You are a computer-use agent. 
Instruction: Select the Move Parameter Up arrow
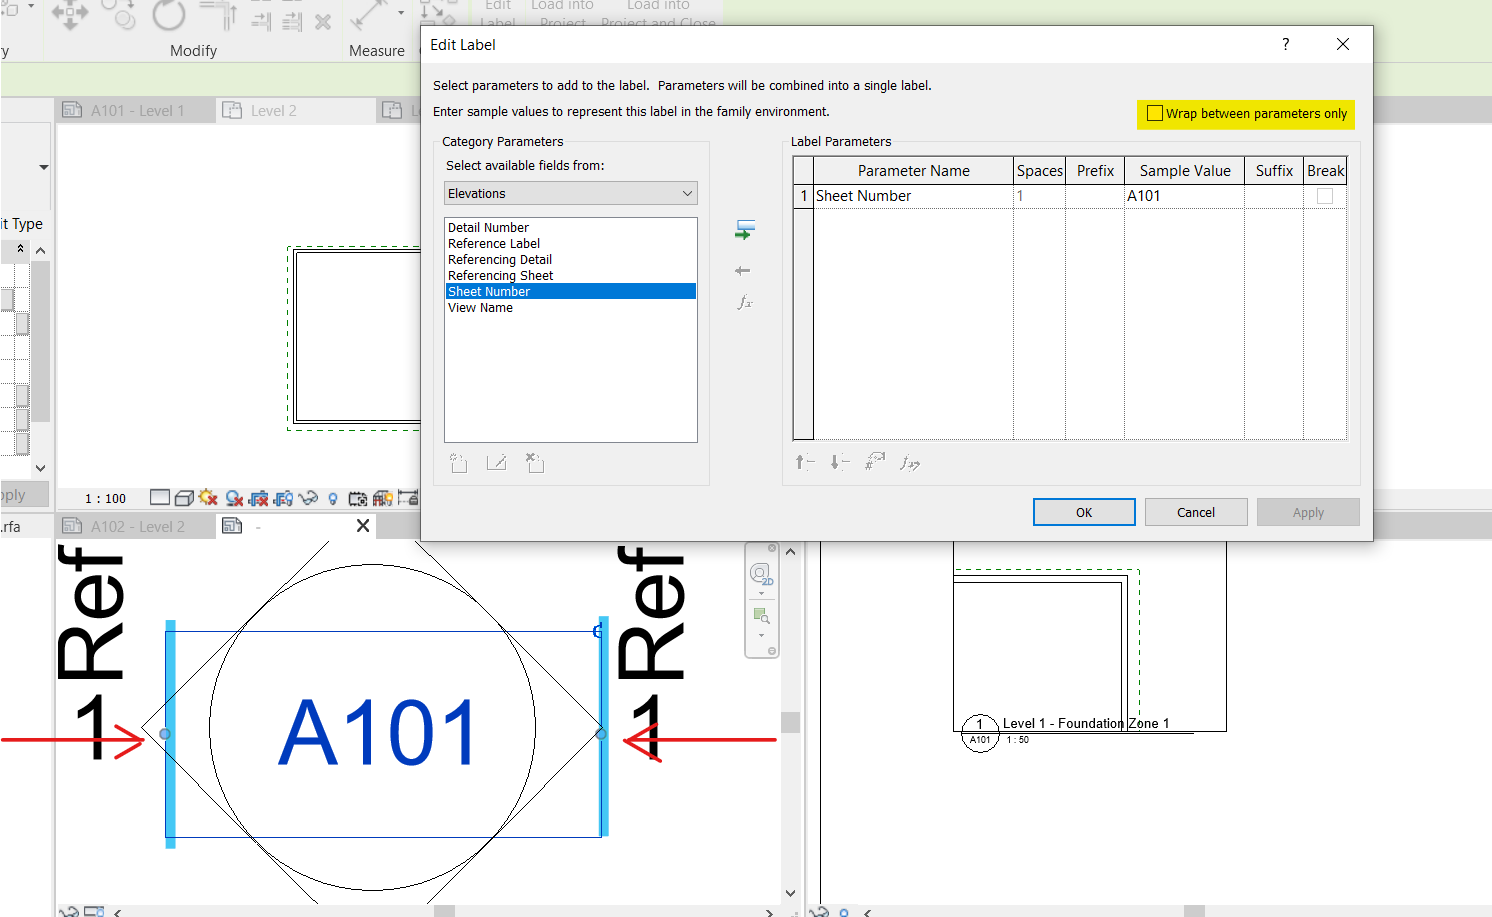(804, 461)
